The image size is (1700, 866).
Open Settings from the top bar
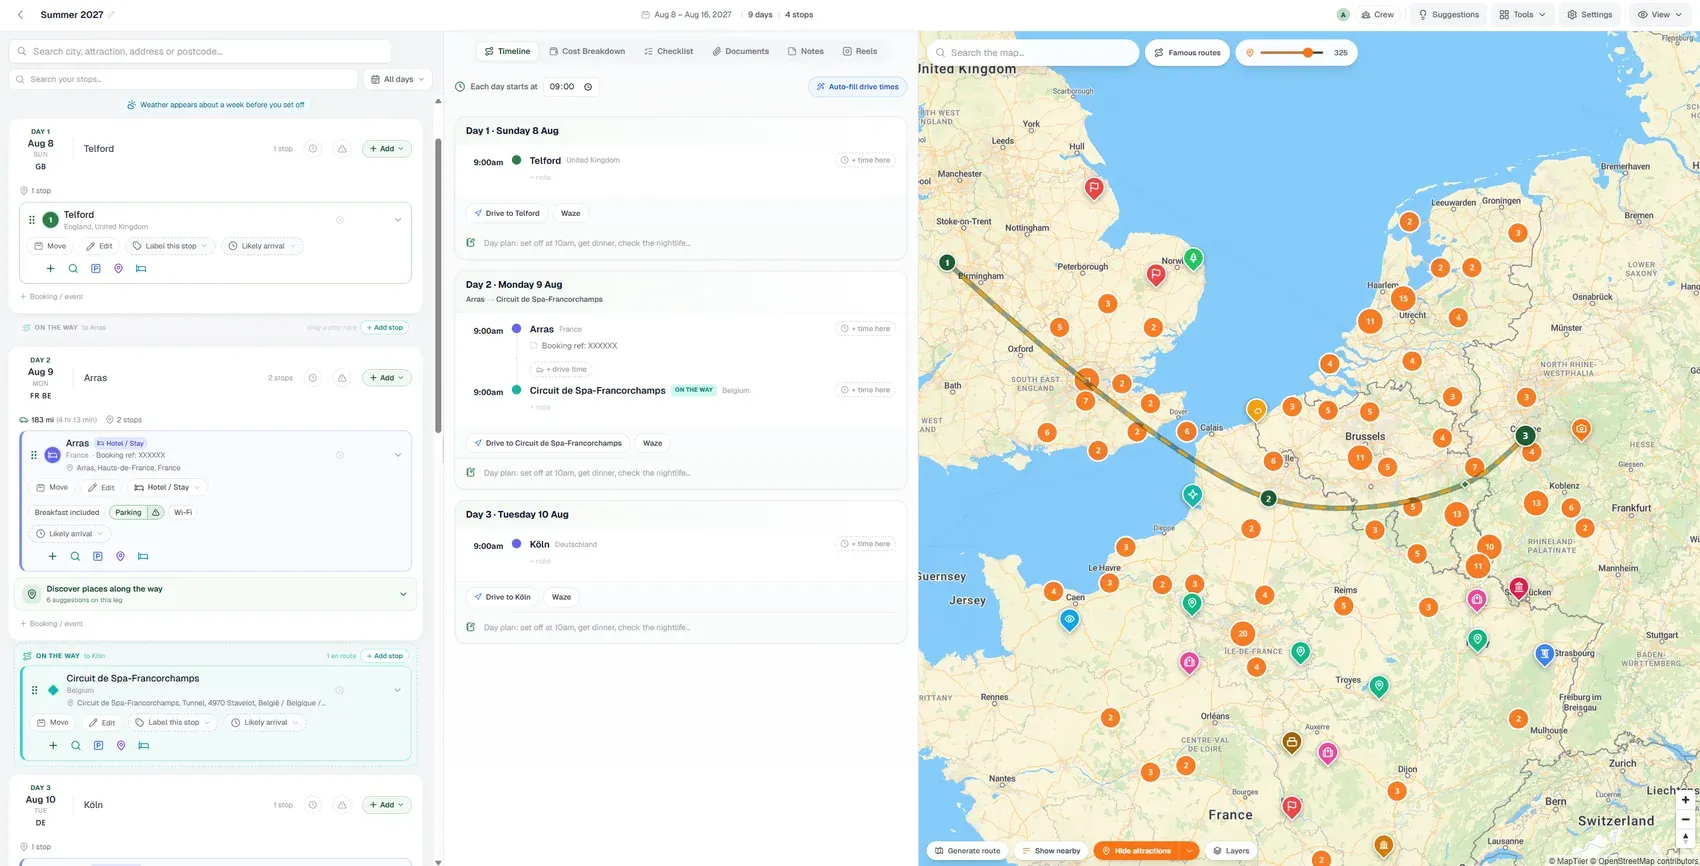1589,15
